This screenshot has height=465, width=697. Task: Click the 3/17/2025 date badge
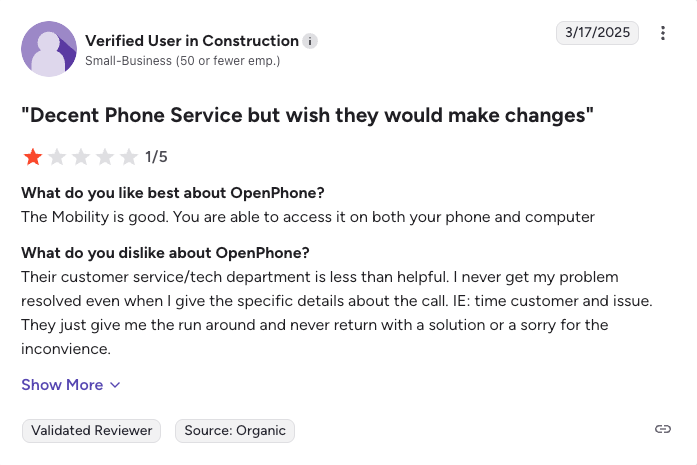click(x=597, y=33)
